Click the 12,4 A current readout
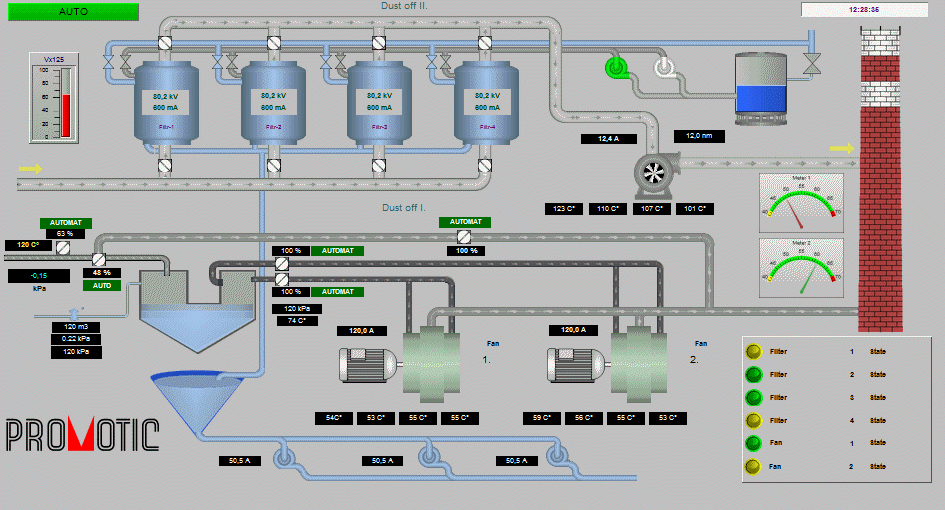The height and width of the screenshot is (510, 945). [x=609, y=139]
